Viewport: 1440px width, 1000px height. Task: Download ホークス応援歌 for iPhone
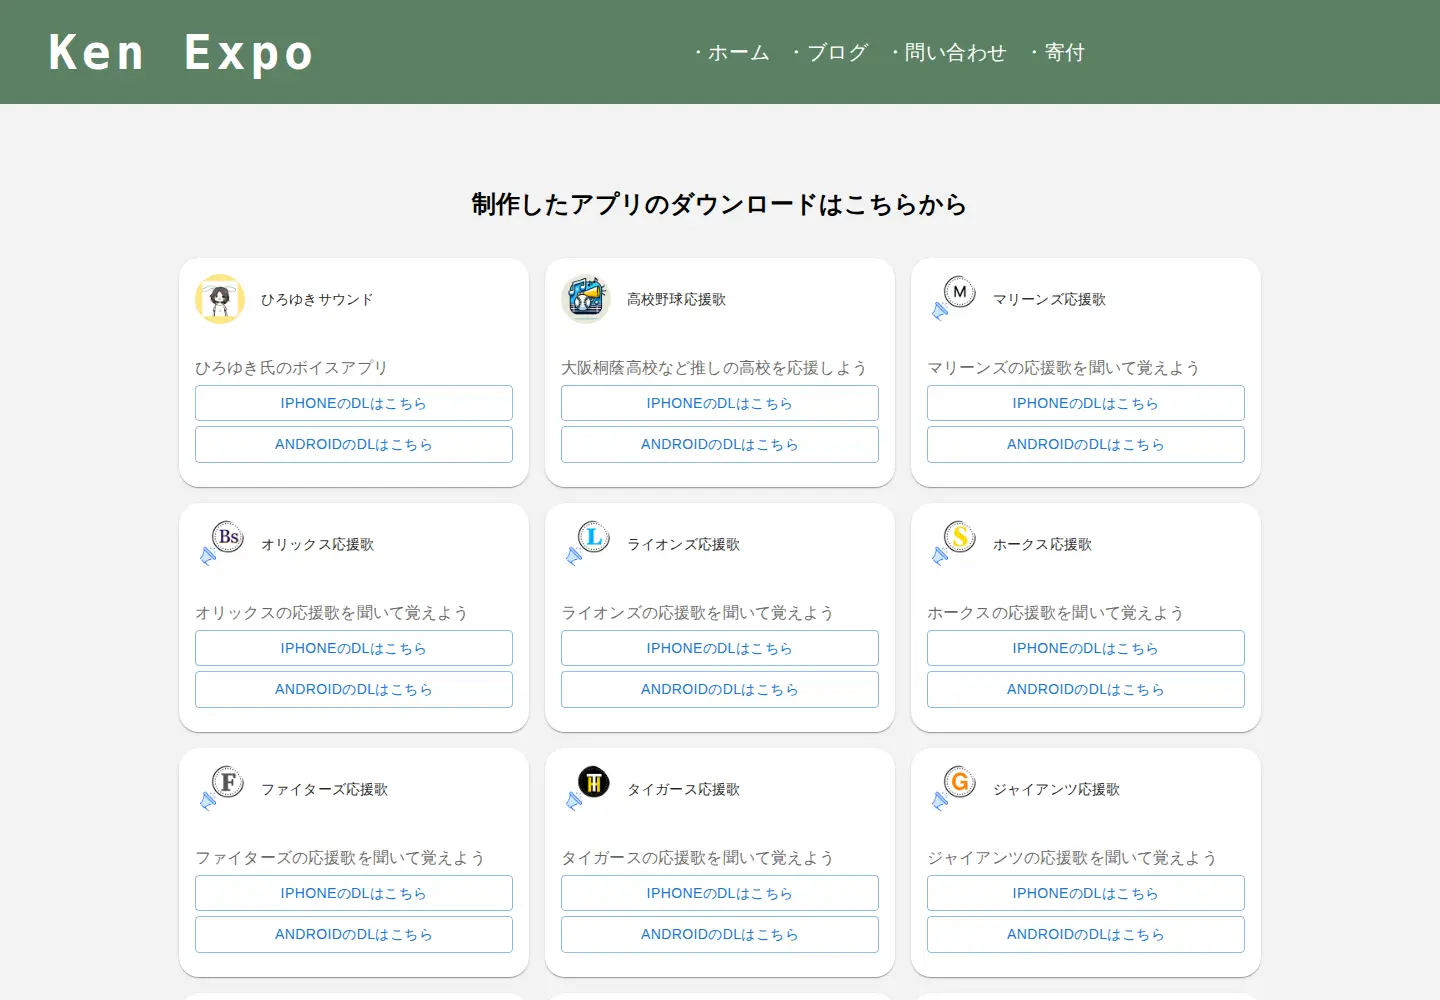click(1086, 648)
